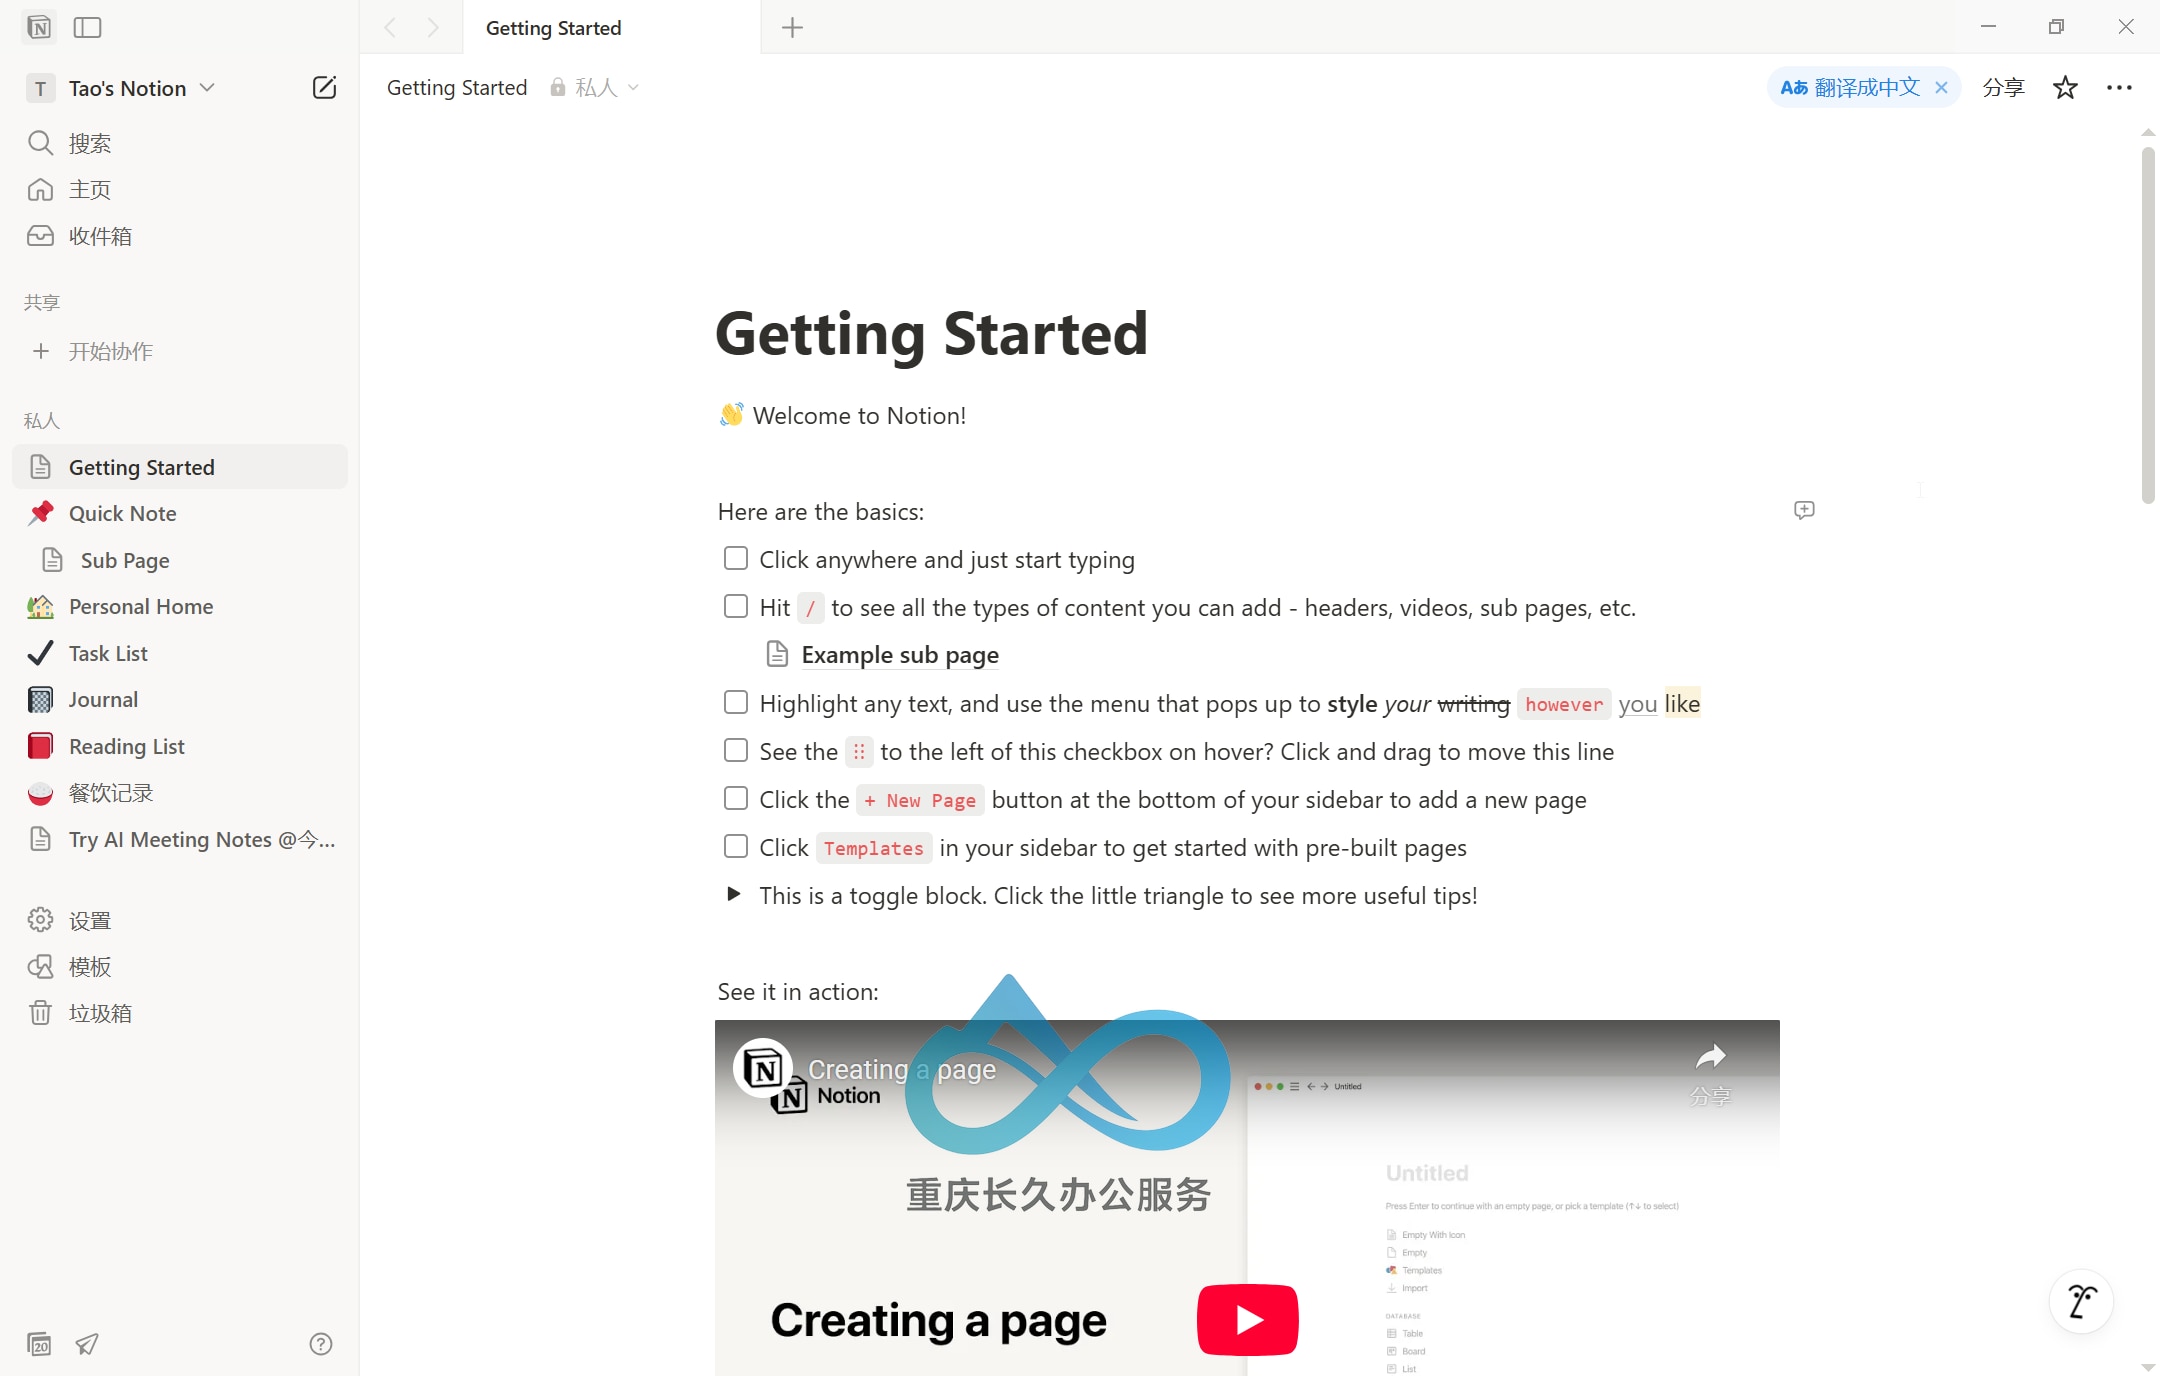This screenshot has width=2160, height=1376.
Task: Play the Creating a page video
Action: (x=1247, y=1320)
